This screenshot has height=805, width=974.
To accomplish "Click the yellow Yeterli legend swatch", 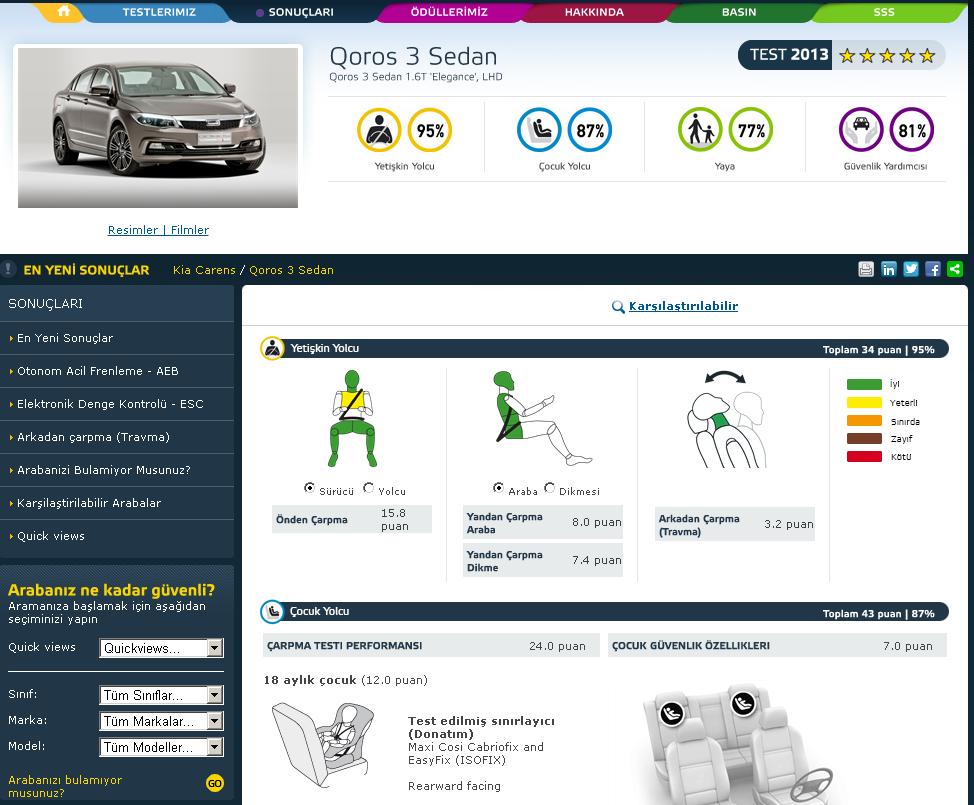I will coord(864,402).
